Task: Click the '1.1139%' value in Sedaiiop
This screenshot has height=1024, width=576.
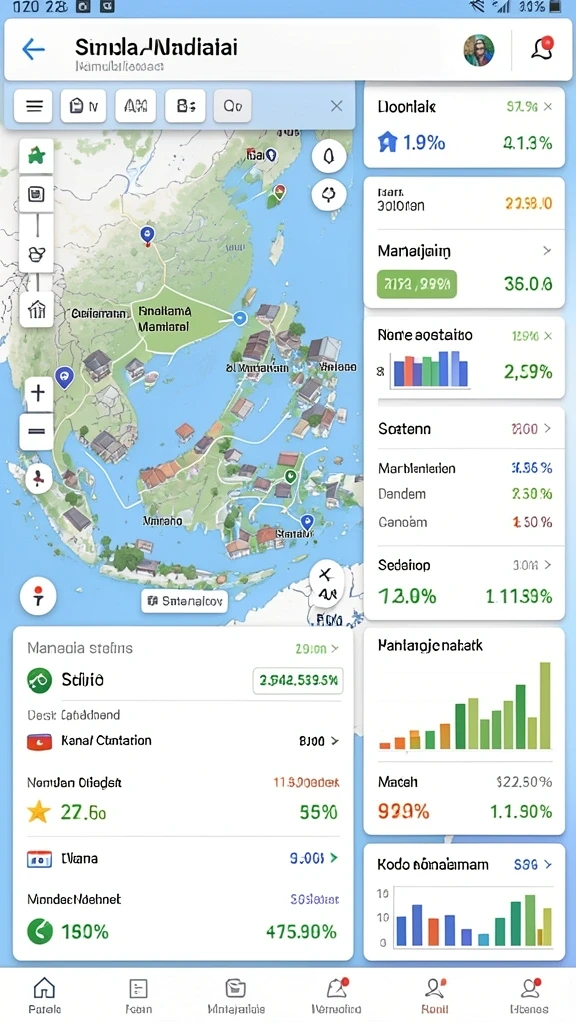Action: pos(519,596)
